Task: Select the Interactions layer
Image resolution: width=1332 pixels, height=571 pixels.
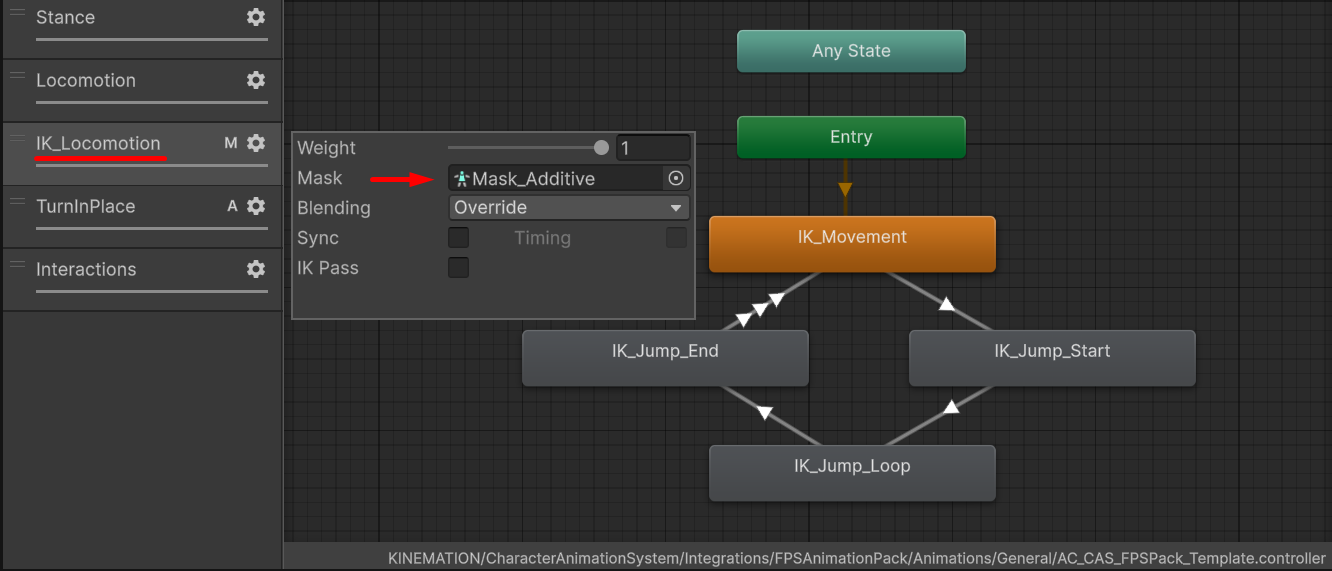Action: coord(142,279)
